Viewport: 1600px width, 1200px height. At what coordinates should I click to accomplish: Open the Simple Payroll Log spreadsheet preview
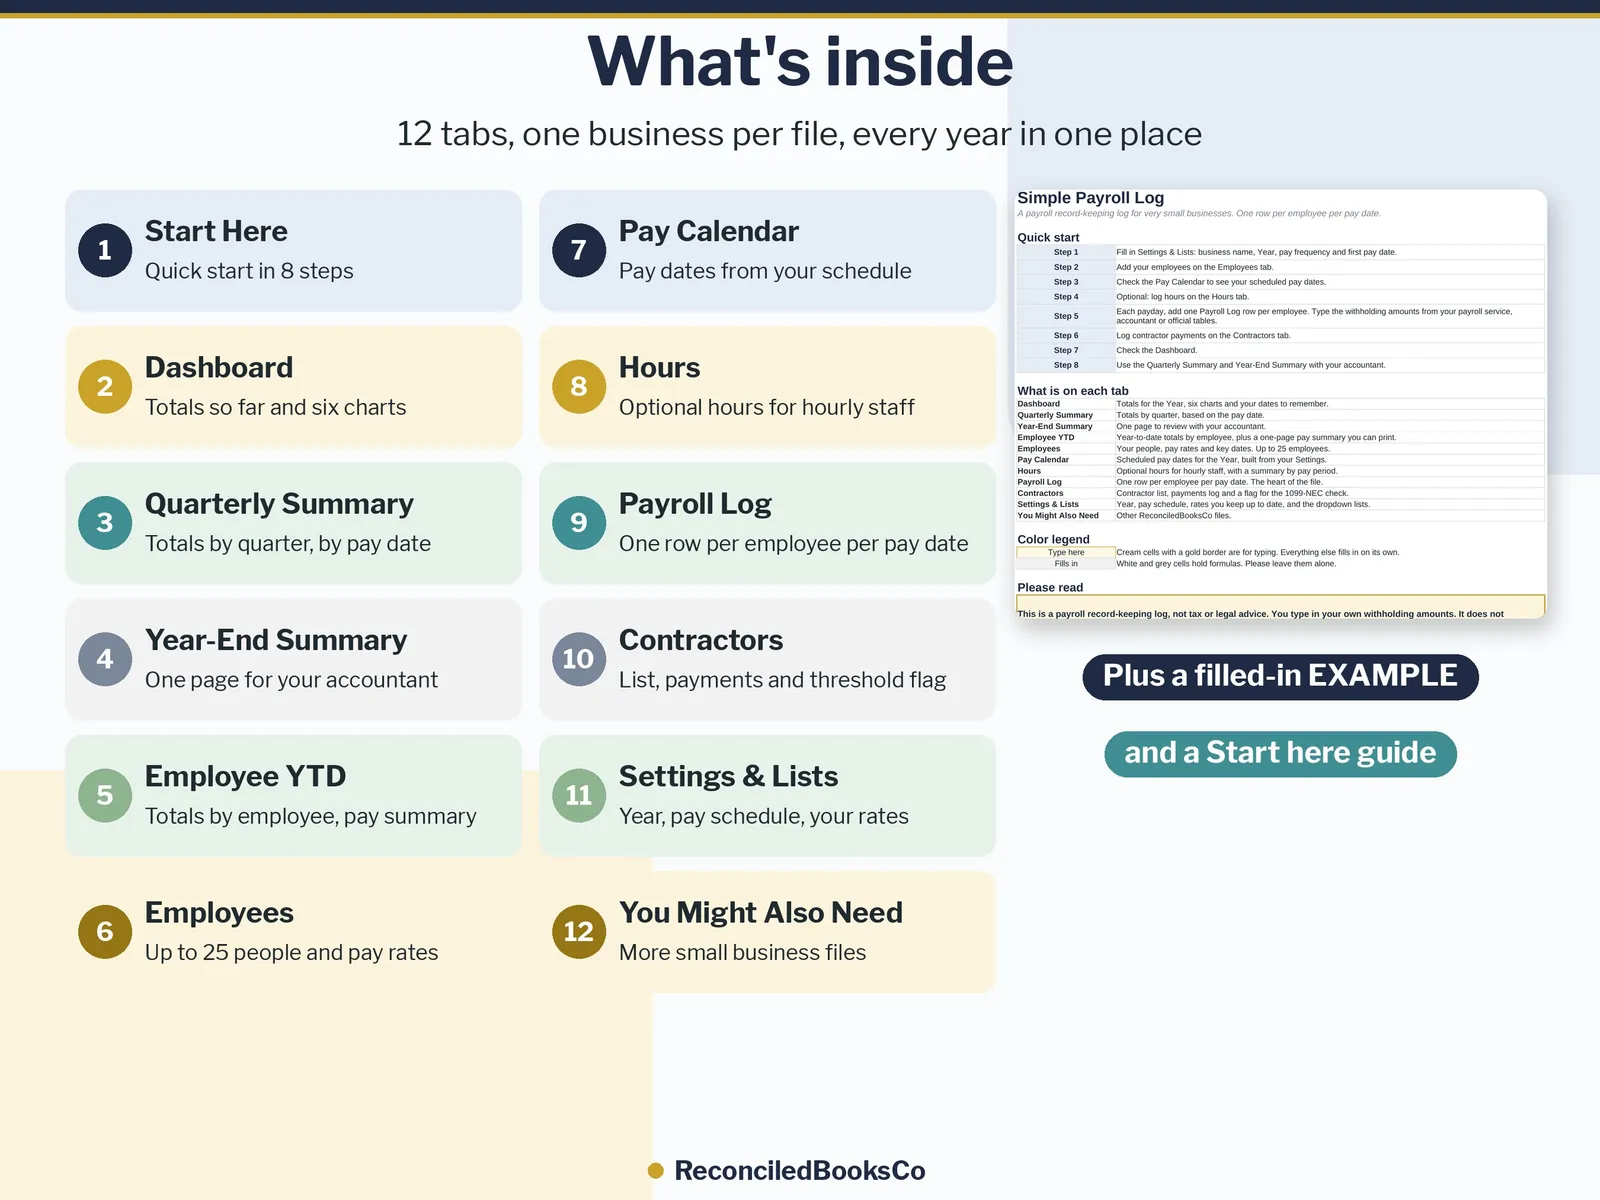(1280, 404)
